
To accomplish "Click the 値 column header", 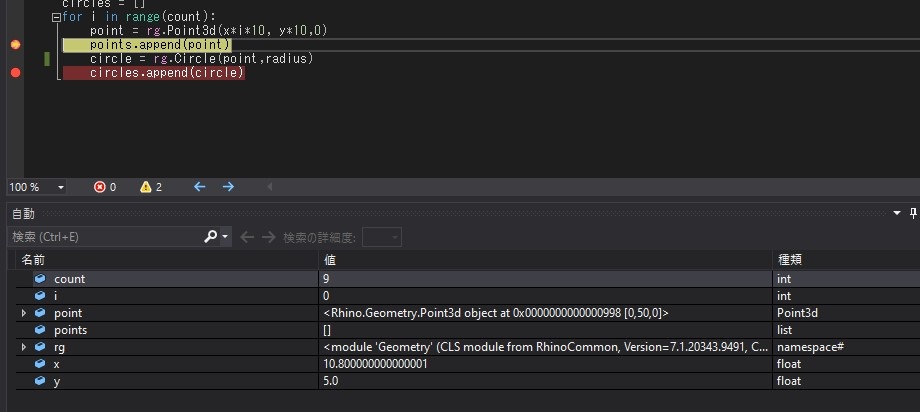I will click(x=545, y=259).
